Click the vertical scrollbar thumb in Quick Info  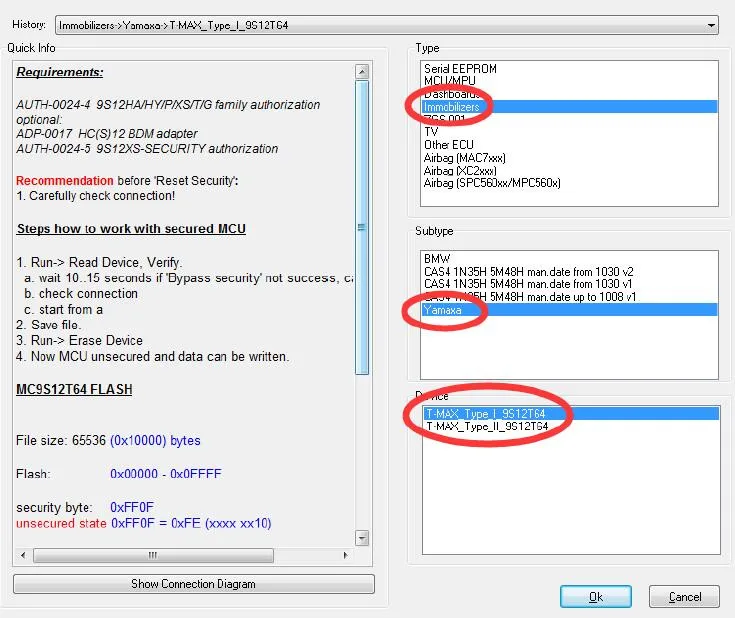pyautogui.click(x=362, y=227)
